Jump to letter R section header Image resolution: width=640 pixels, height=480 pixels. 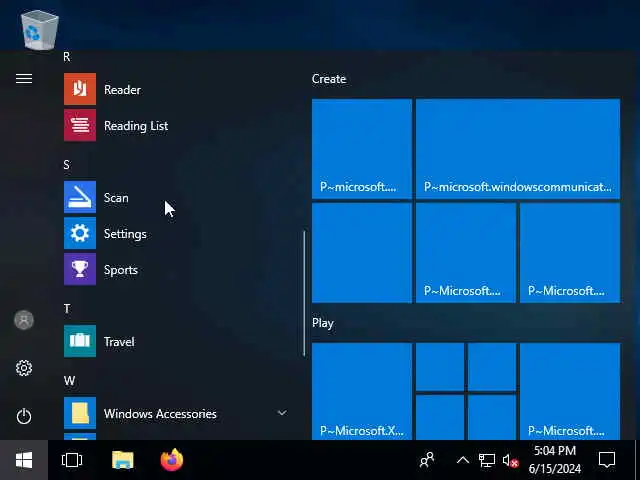67,57
